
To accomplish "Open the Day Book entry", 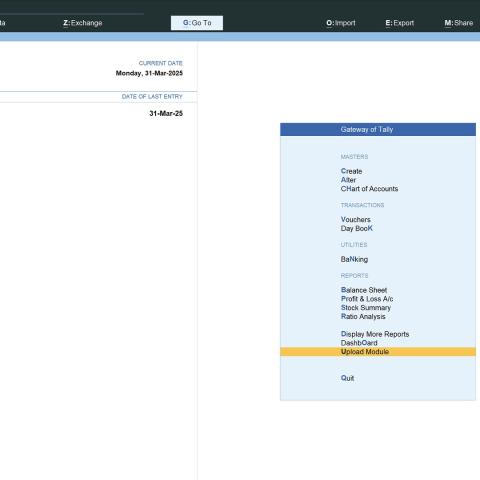I will (x=357, y=228).
